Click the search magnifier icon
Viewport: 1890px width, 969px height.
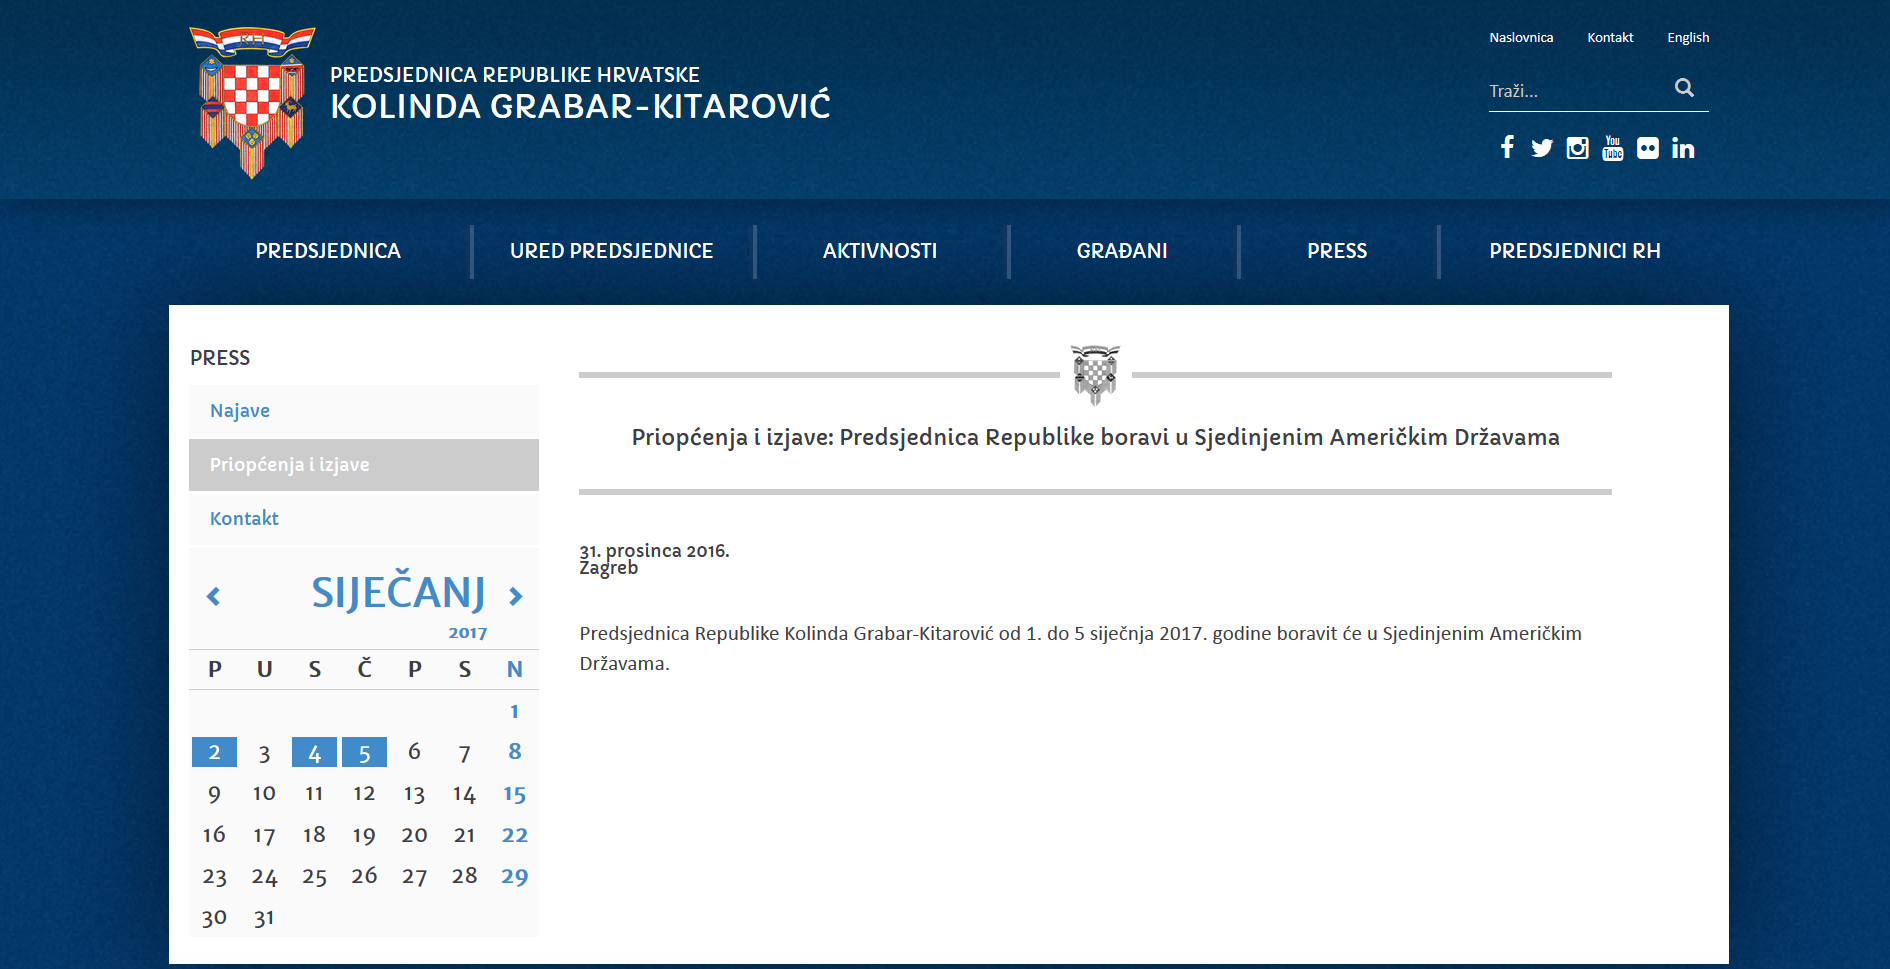tap(1684, 88)
